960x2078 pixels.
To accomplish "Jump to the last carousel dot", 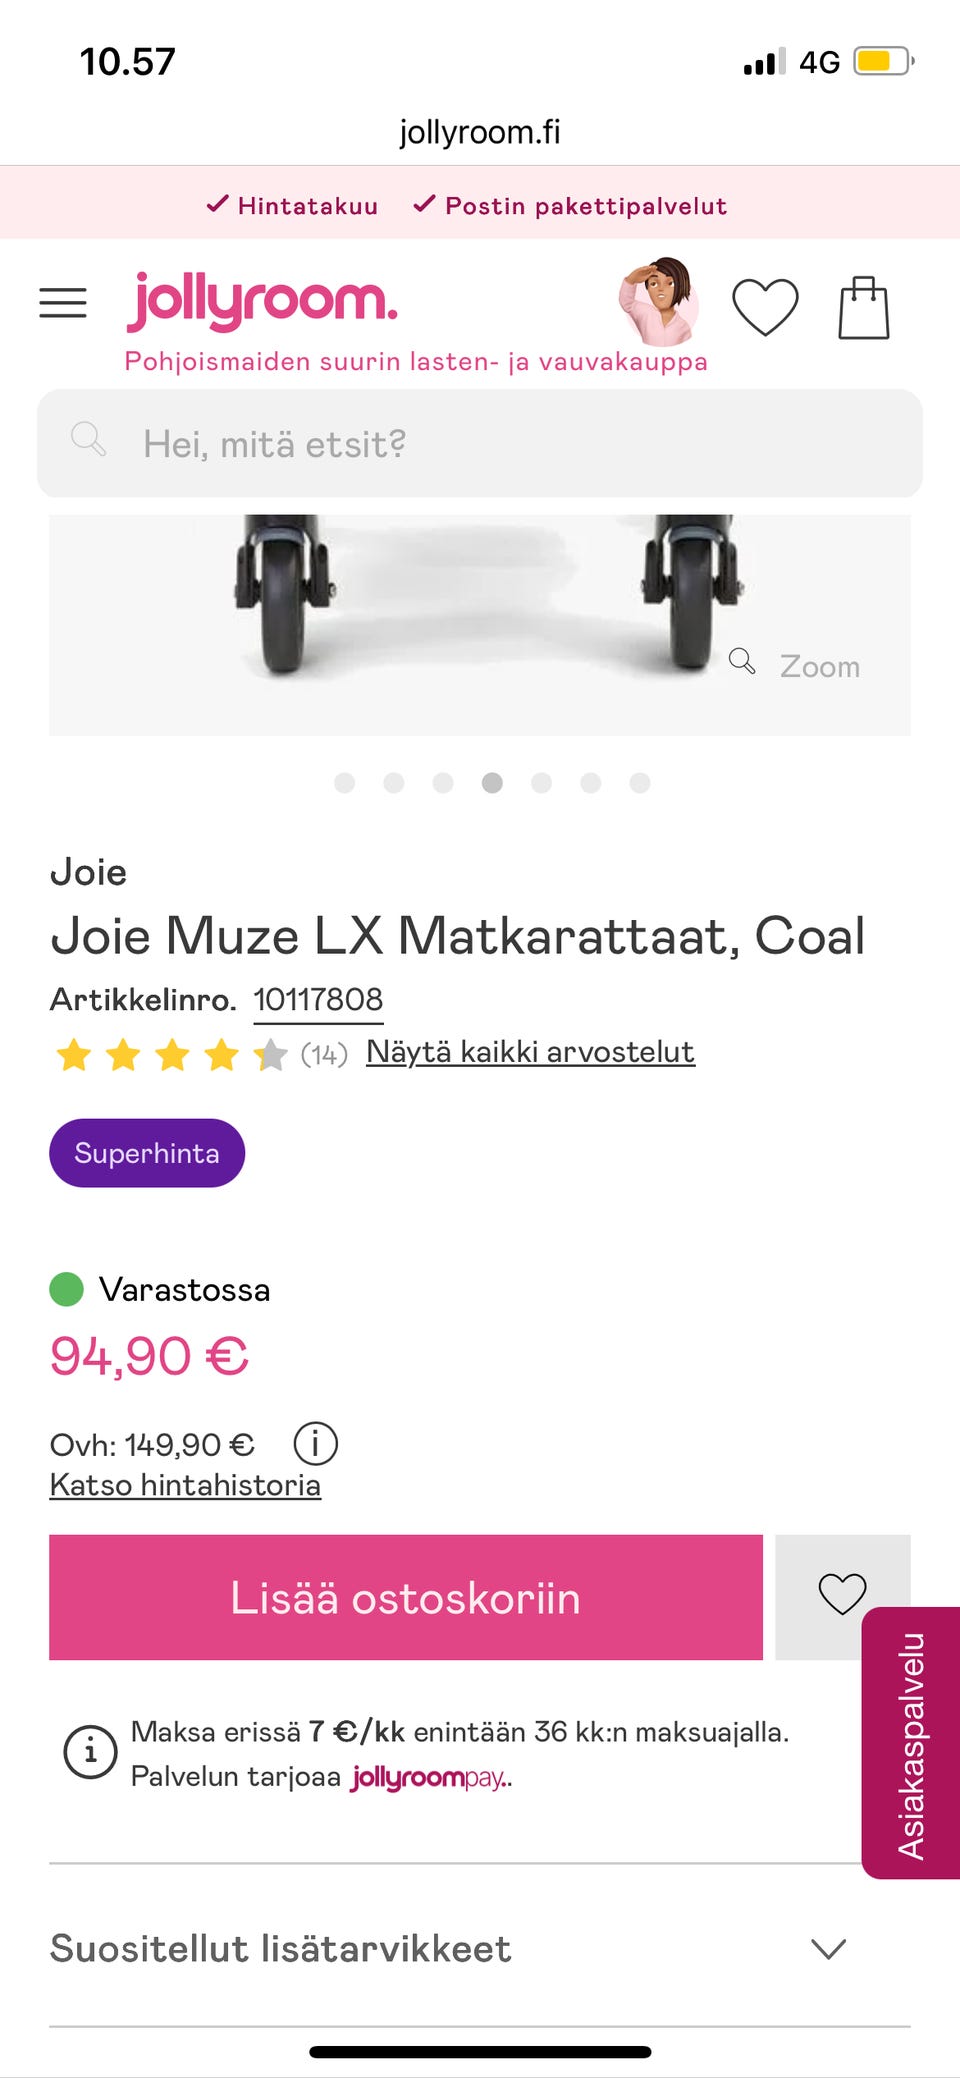I will click(x=640, y=783).
